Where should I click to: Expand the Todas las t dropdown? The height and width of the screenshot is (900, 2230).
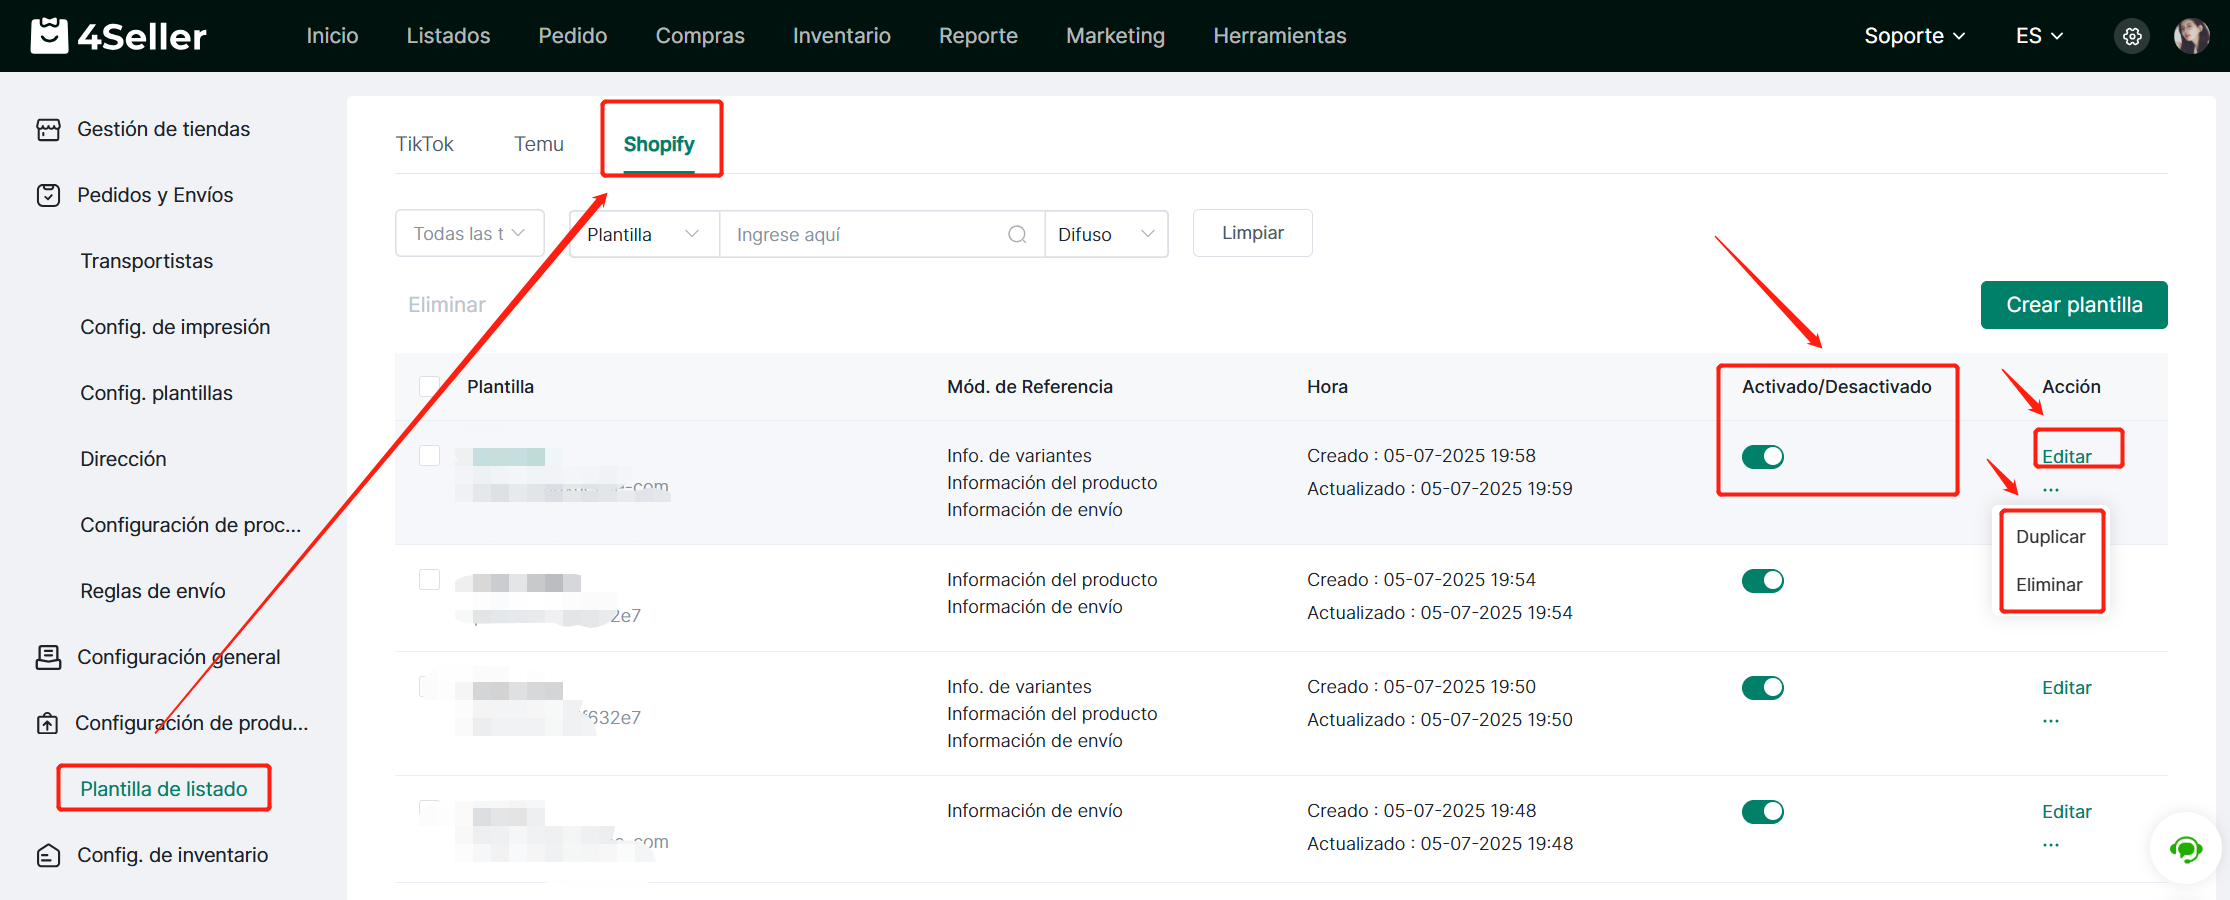tap(469, 234)
